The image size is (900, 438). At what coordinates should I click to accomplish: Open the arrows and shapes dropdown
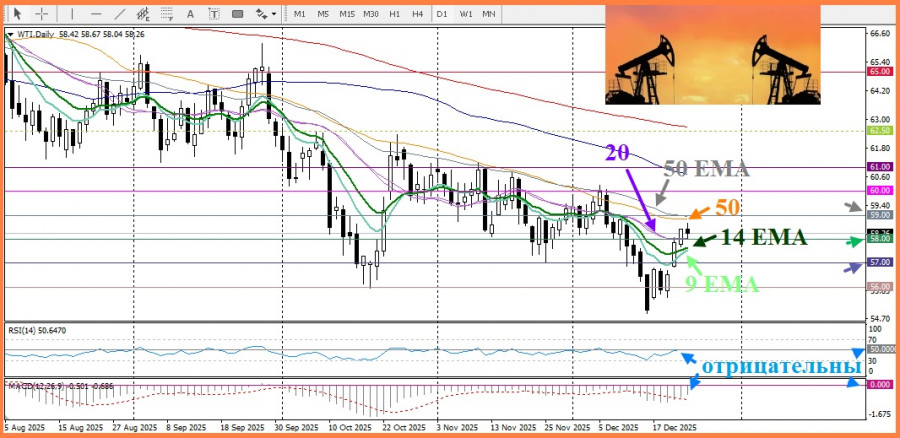[x=265, y=14]
